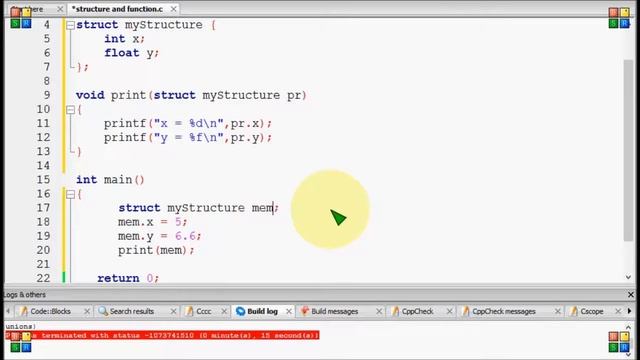Click the build log scroll up arrow

(629, 327)
